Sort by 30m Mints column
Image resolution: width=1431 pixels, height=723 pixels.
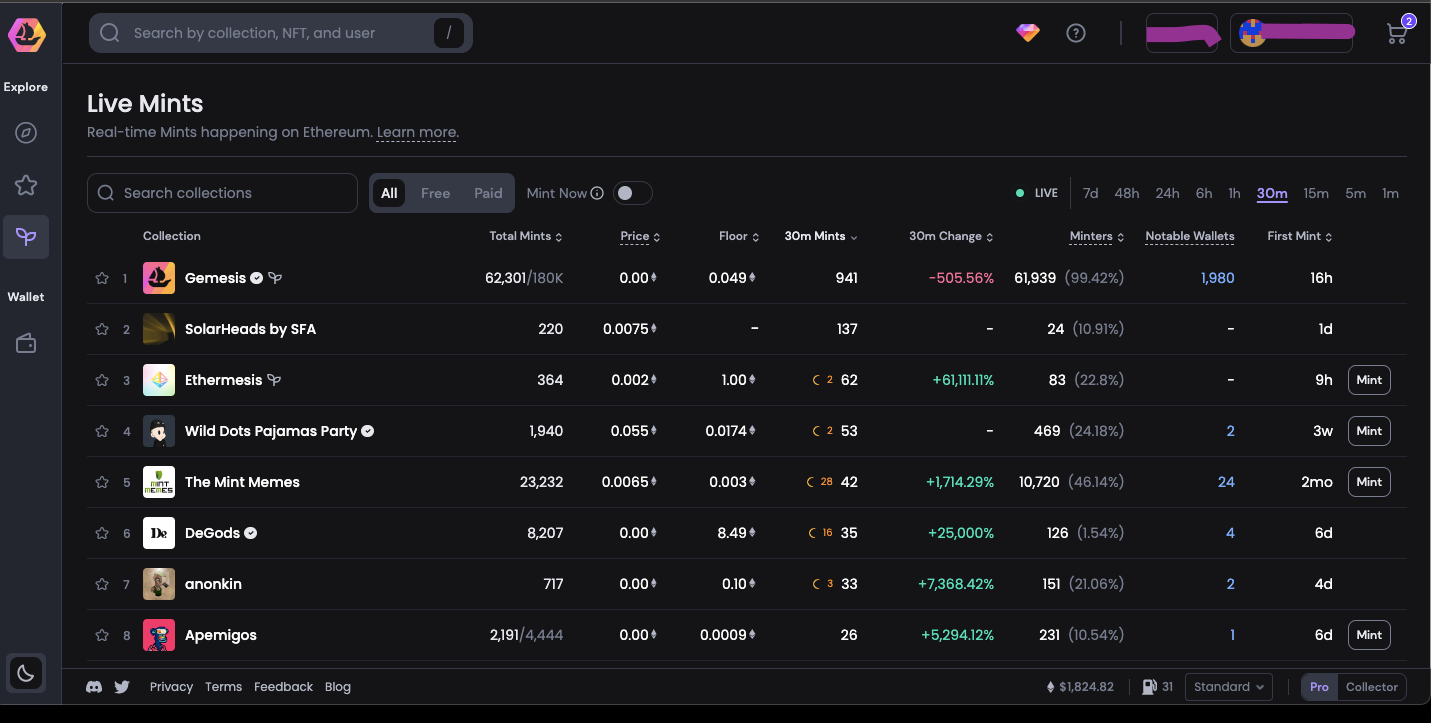click(821, 236)
